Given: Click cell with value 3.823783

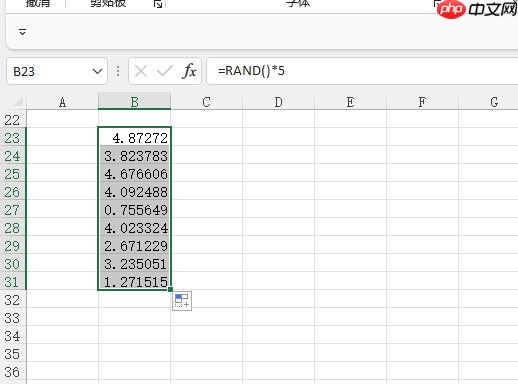Looking at the screenshot, I should tap(135, 155).
